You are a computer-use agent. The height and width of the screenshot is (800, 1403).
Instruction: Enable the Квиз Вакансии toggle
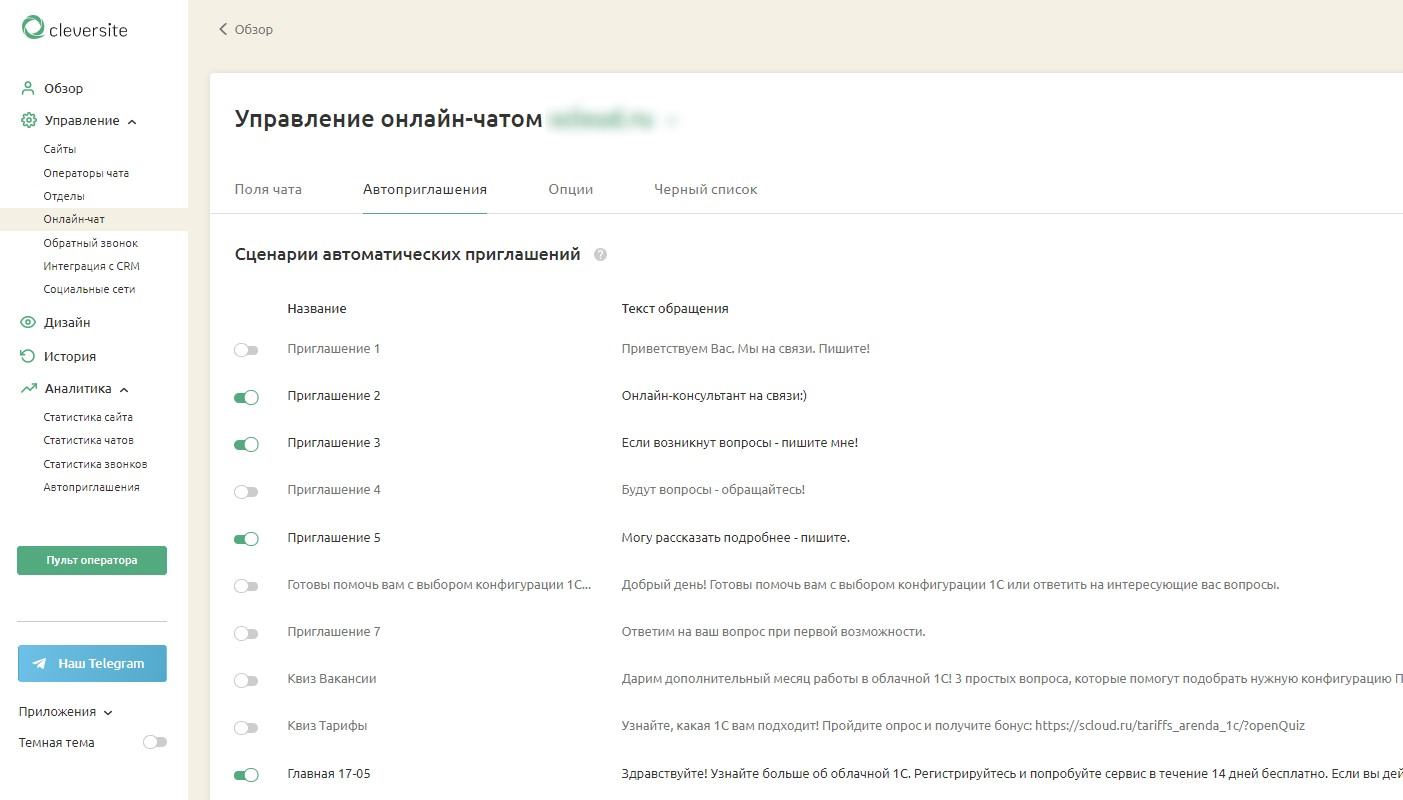tap(246, 680)
